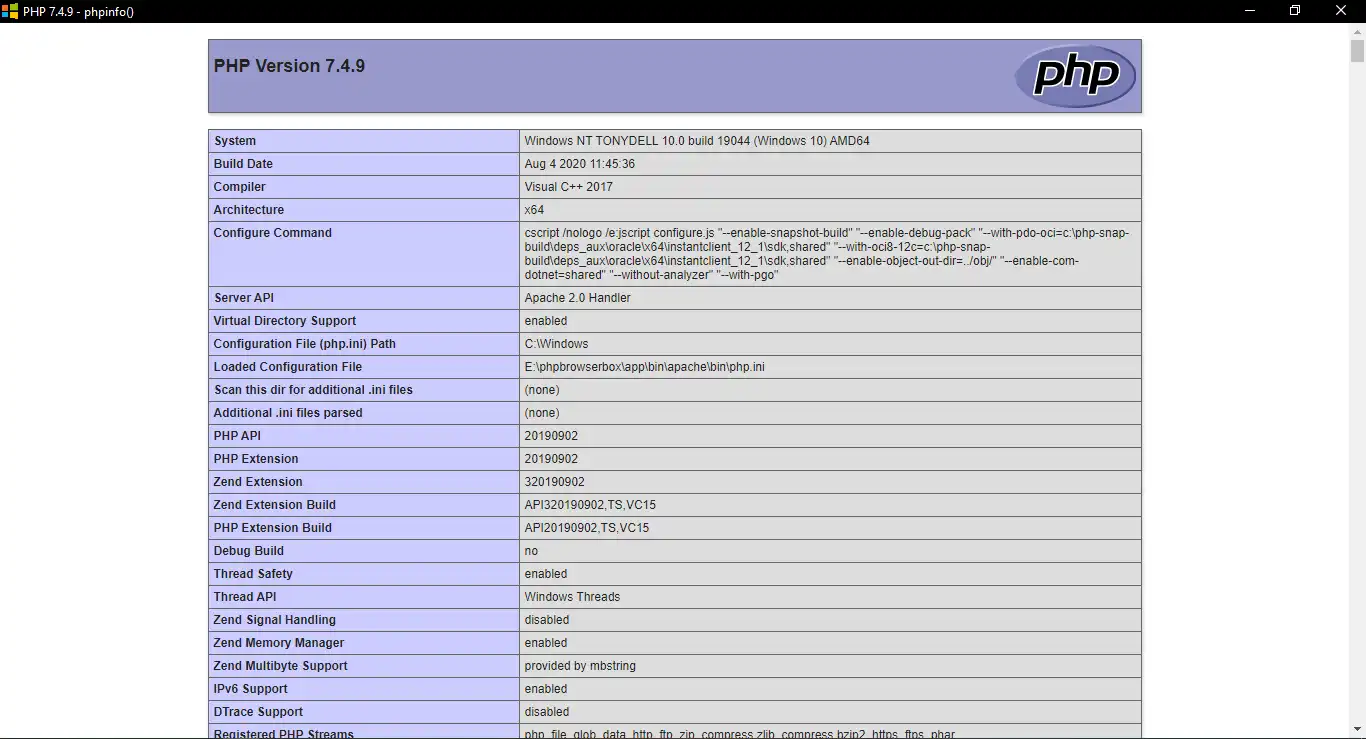Click the 'Registered PHP Streams' label
Screen dimensions: 1366x739
[x=284, y=734]
